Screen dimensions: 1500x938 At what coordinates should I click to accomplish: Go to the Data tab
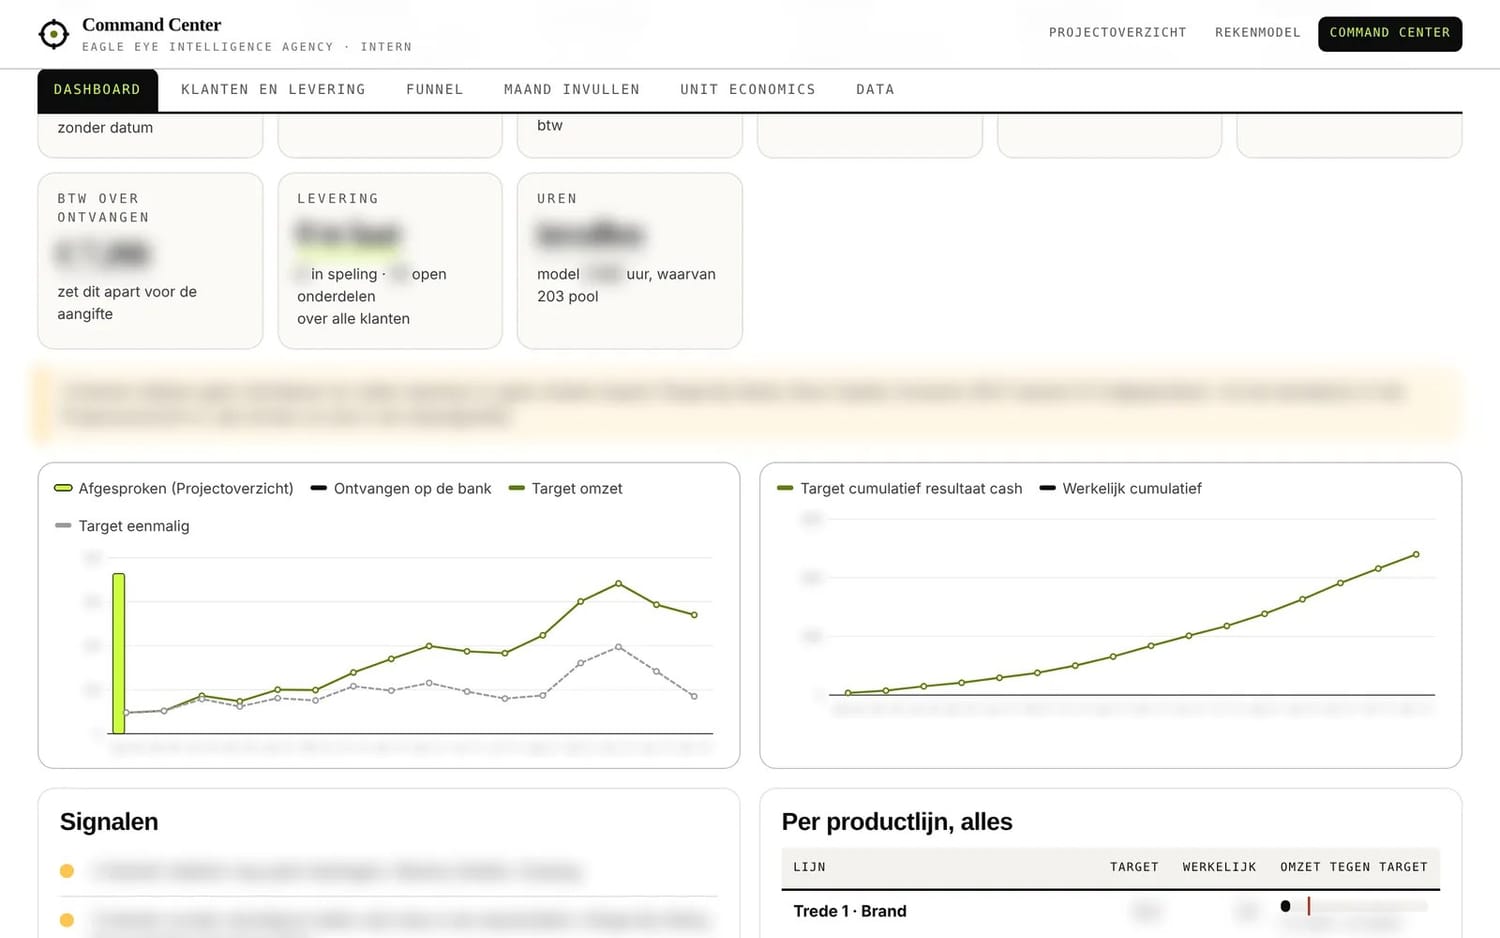[x=875, y=90]
